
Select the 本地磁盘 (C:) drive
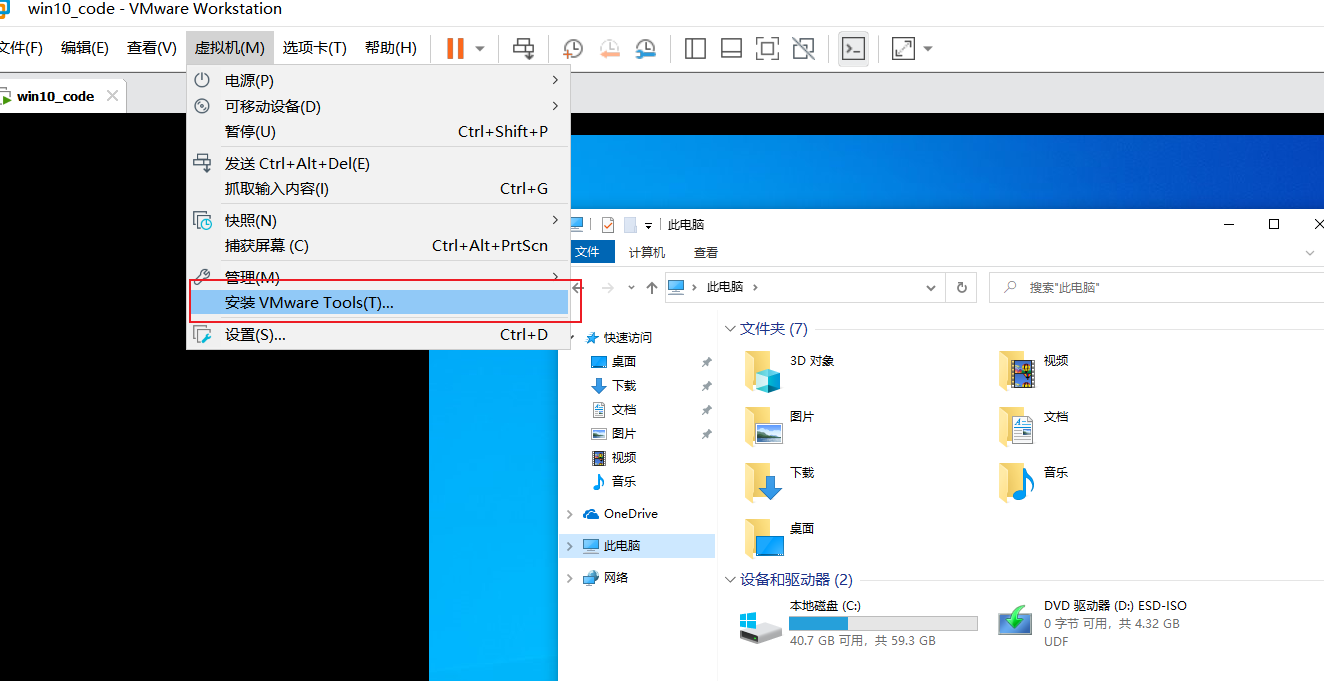(x=857, y=622)
